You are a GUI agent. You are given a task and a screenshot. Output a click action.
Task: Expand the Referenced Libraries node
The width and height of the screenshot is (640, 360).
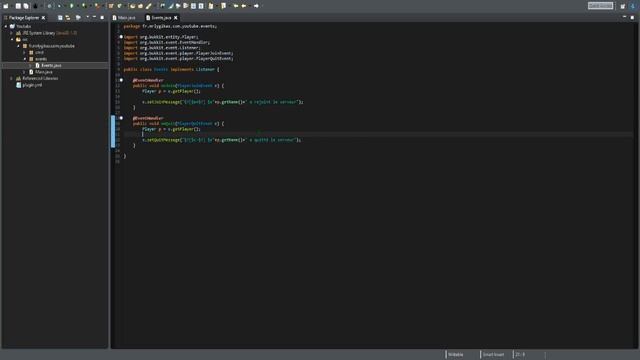pyautogui.click(x=12, y=78)
